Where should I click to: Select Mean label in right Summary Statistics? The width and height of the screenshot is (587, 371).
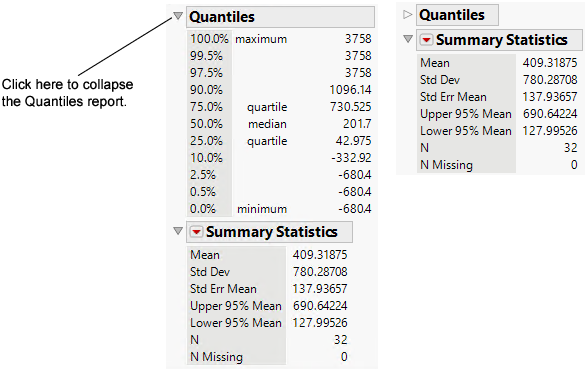(x=435, y=63)
